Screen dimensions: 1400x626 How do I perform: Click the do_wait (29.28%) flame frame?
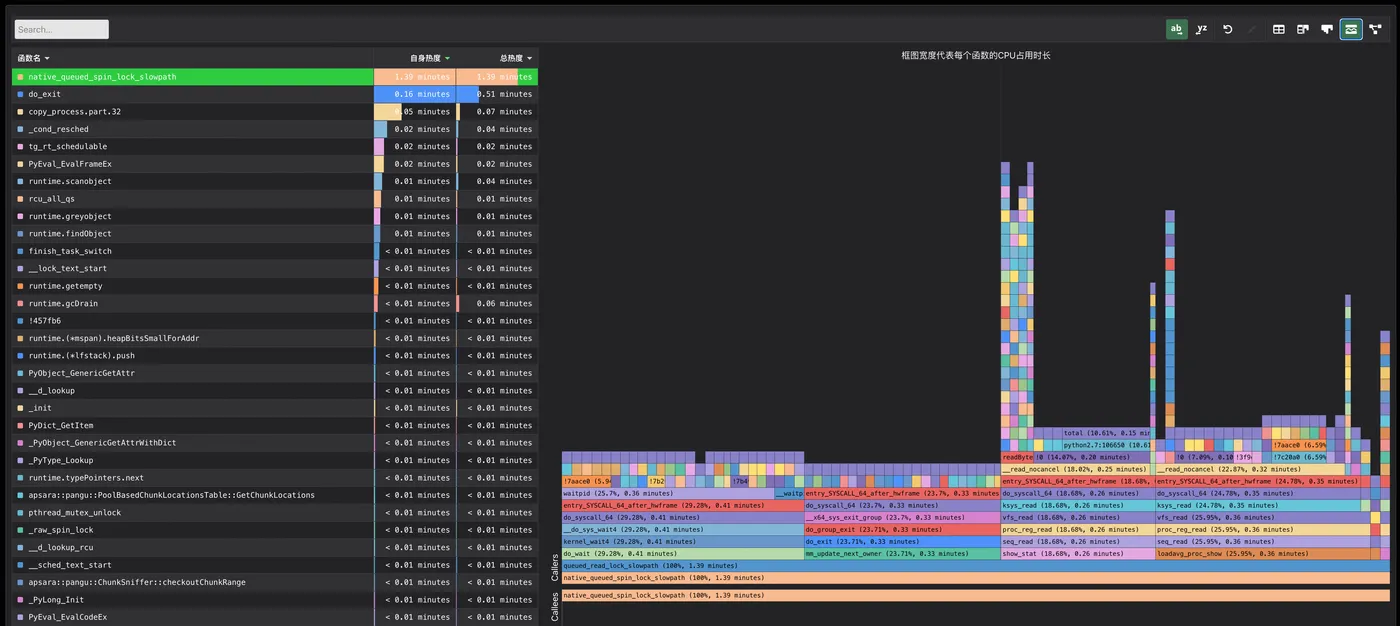coord(682,553)
